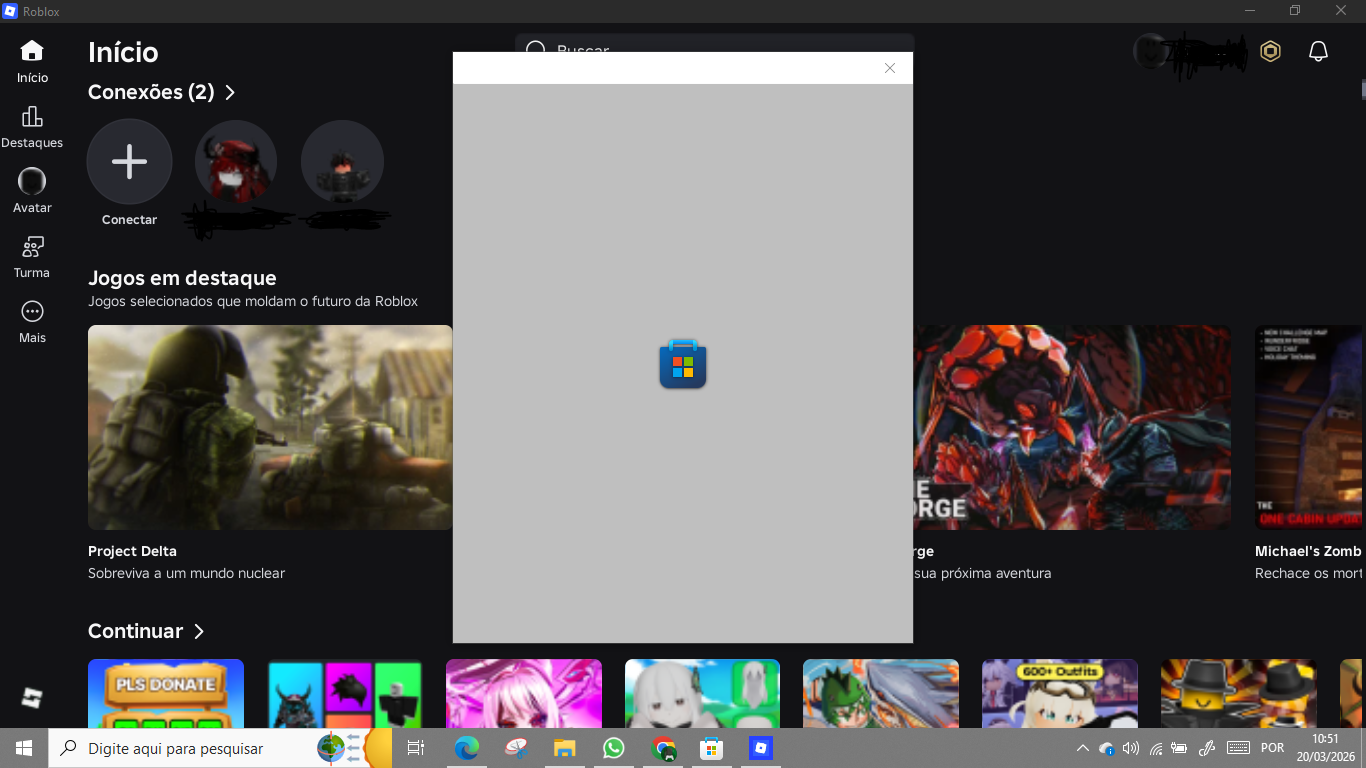The image size is (1366, 768).
Task: Open Task View on the taskbar
Action: pos(416,748)
